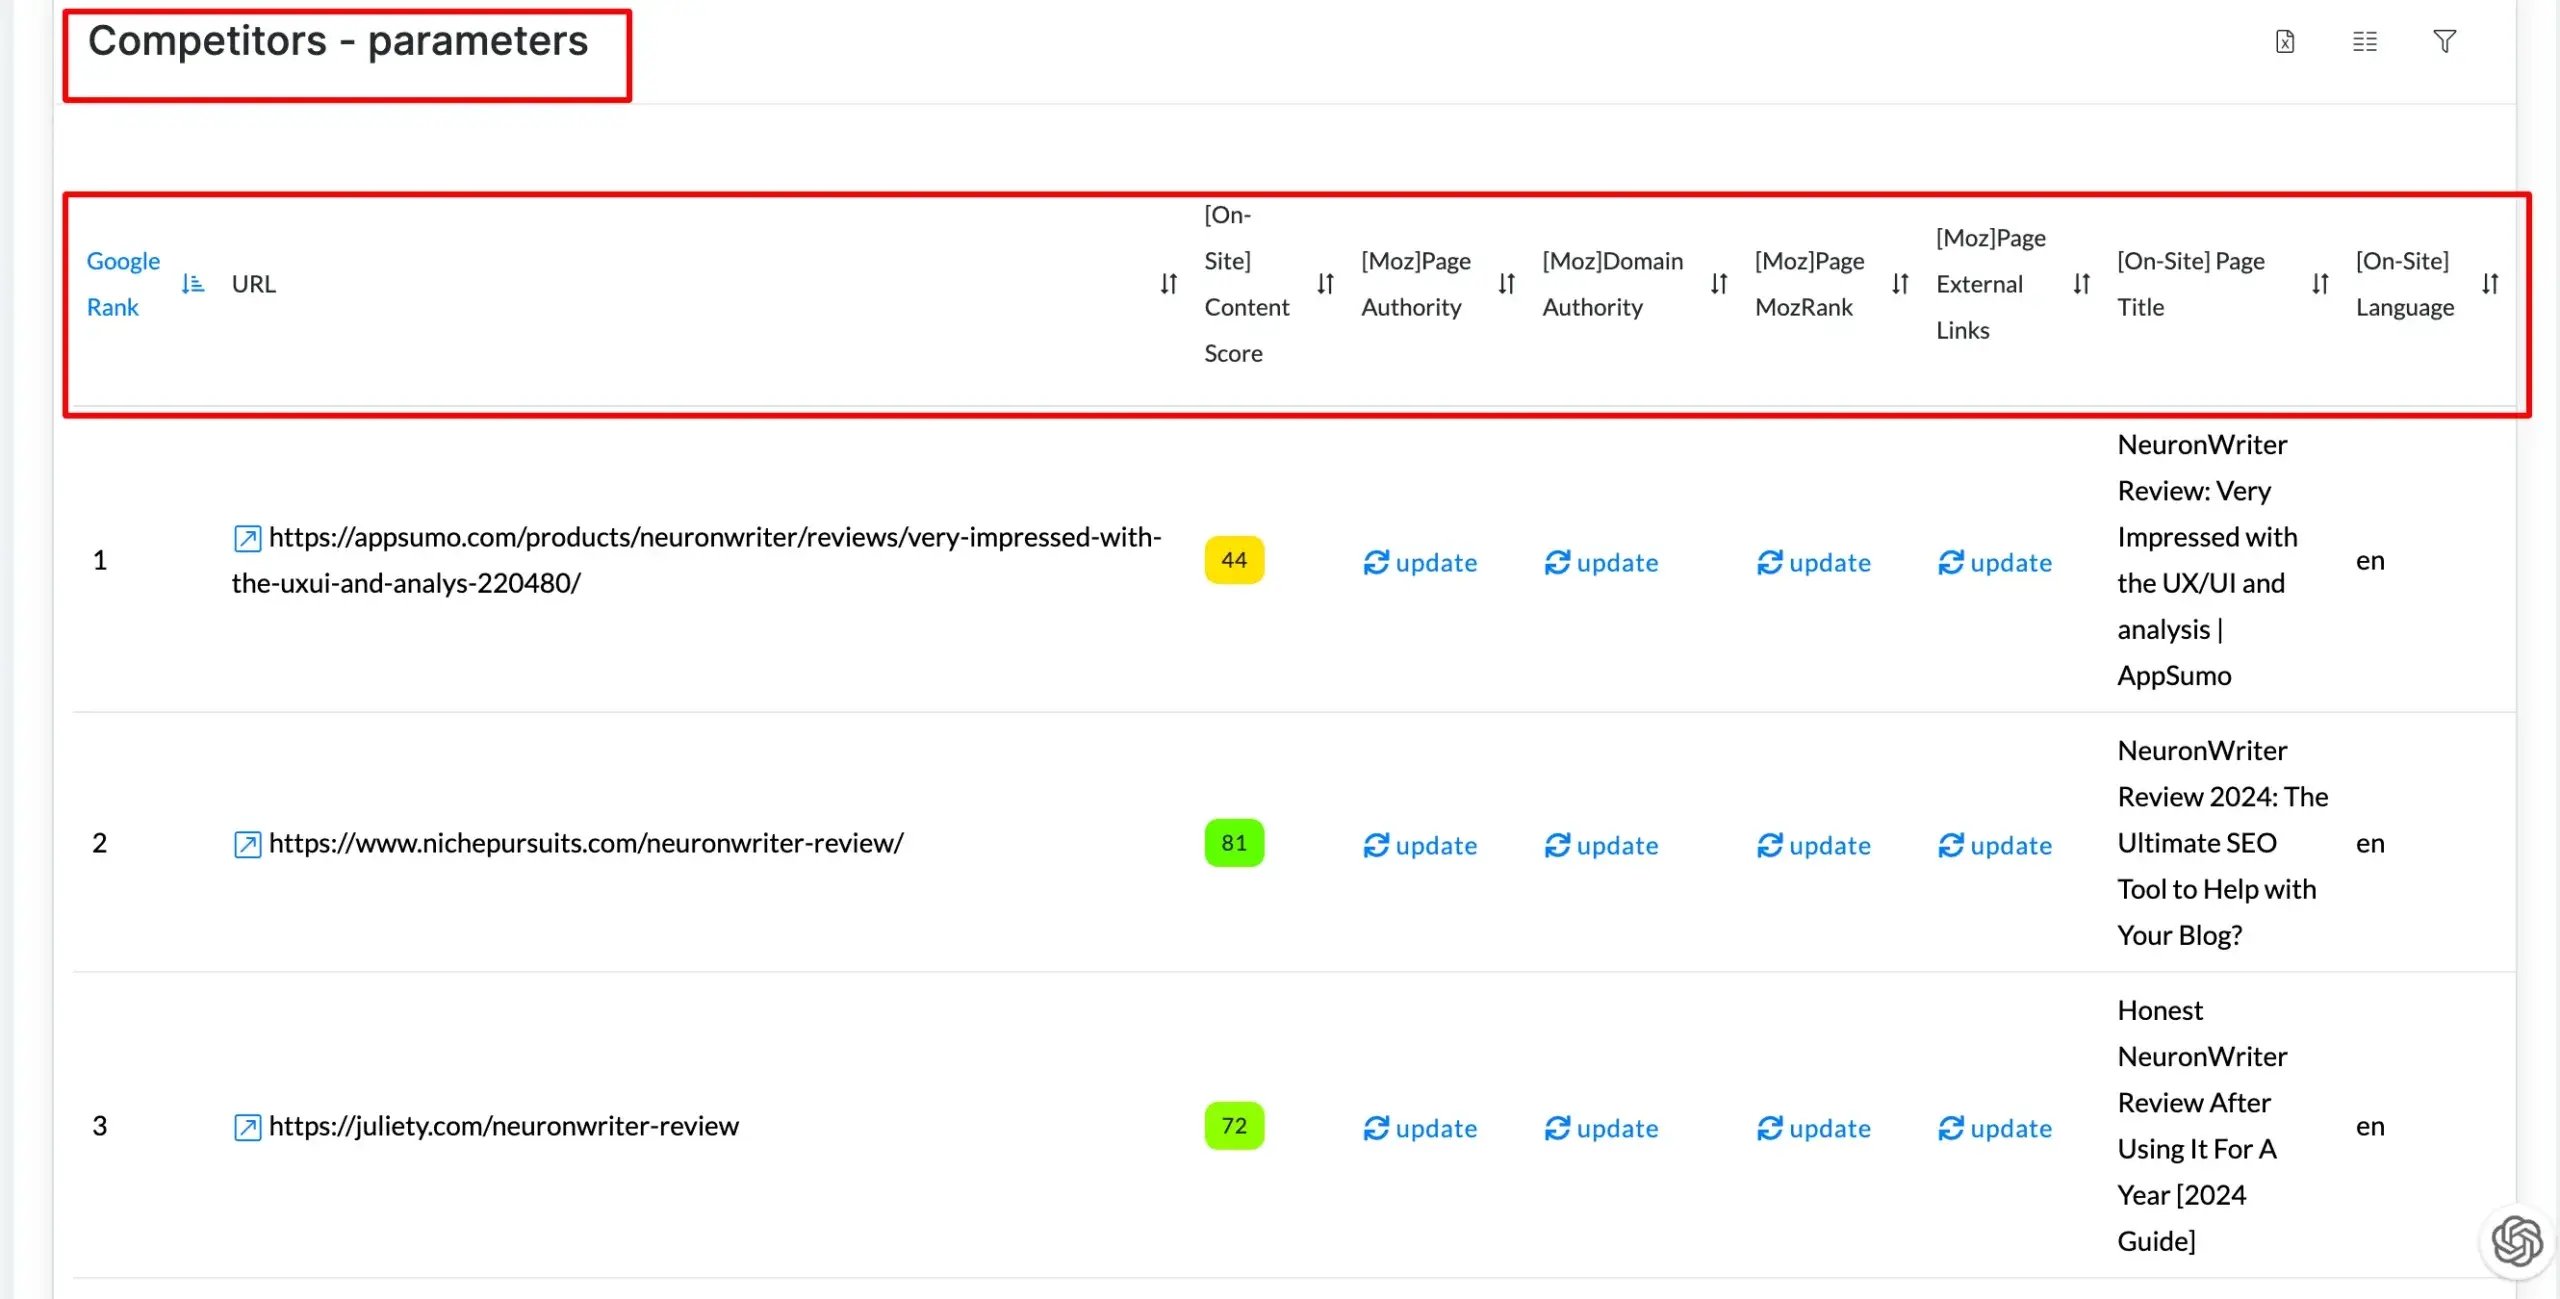This screenshot has height=1299, width=2560.
Task: Click the green 81 score badge
Action: pos(1234,843)
